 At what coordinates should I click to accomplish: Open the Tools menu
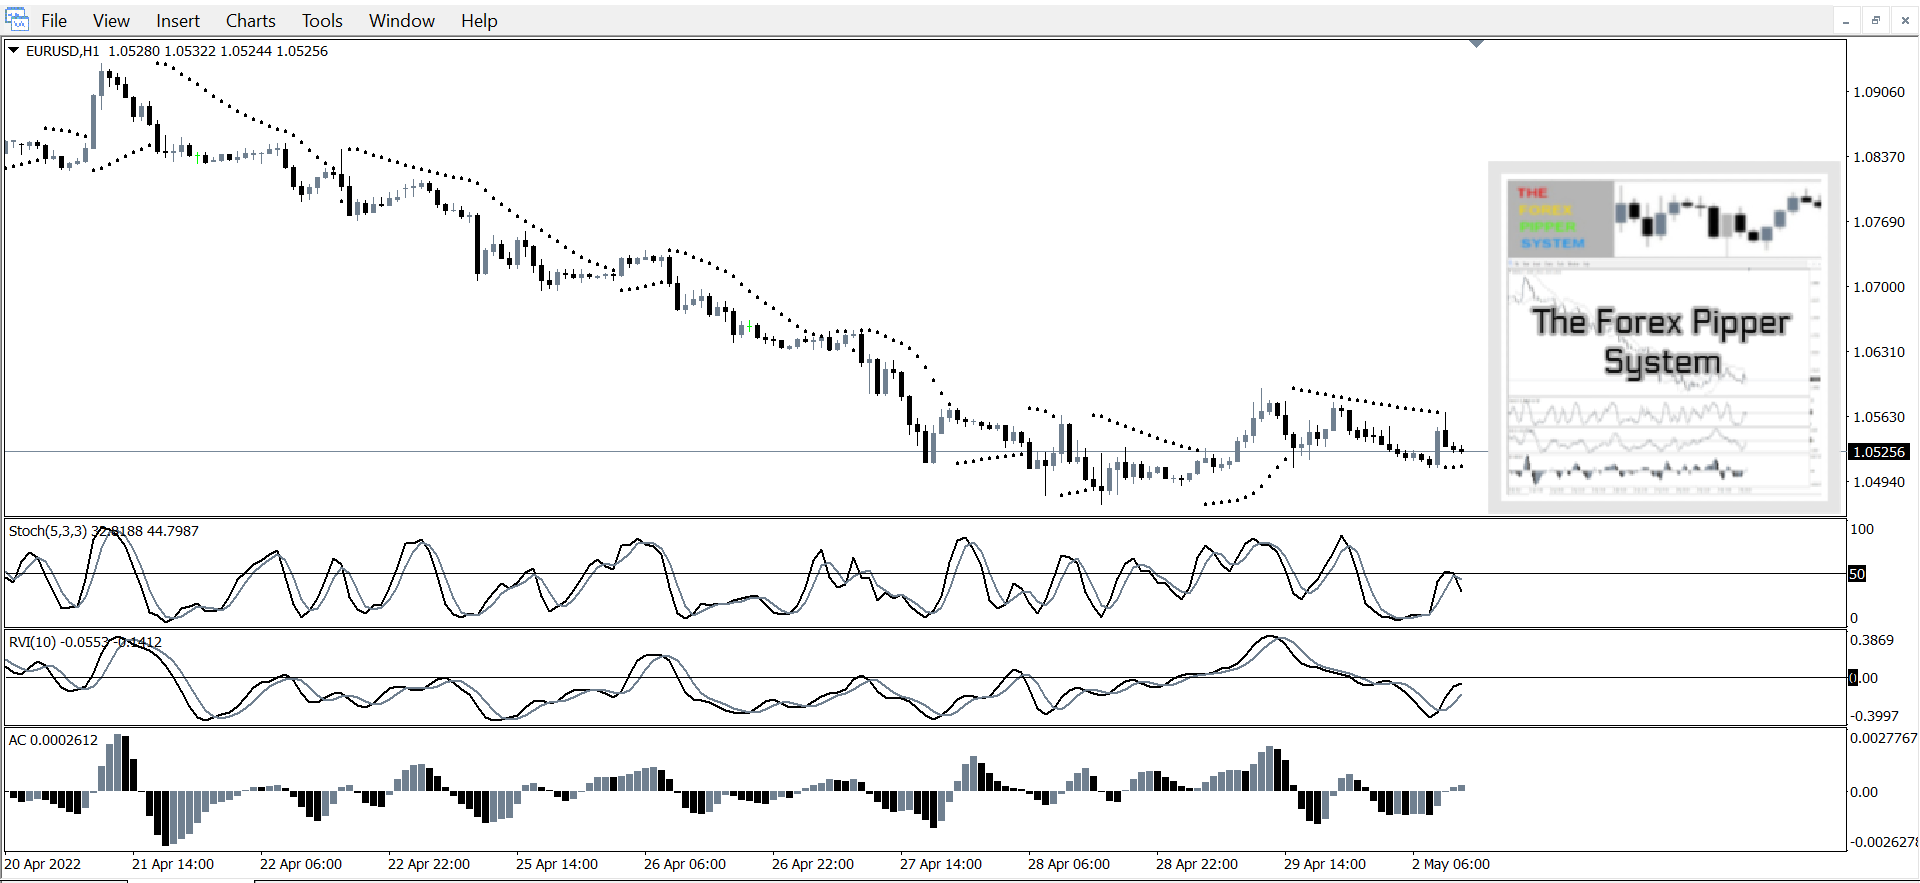pyautogui.click(x=322, y=21)
